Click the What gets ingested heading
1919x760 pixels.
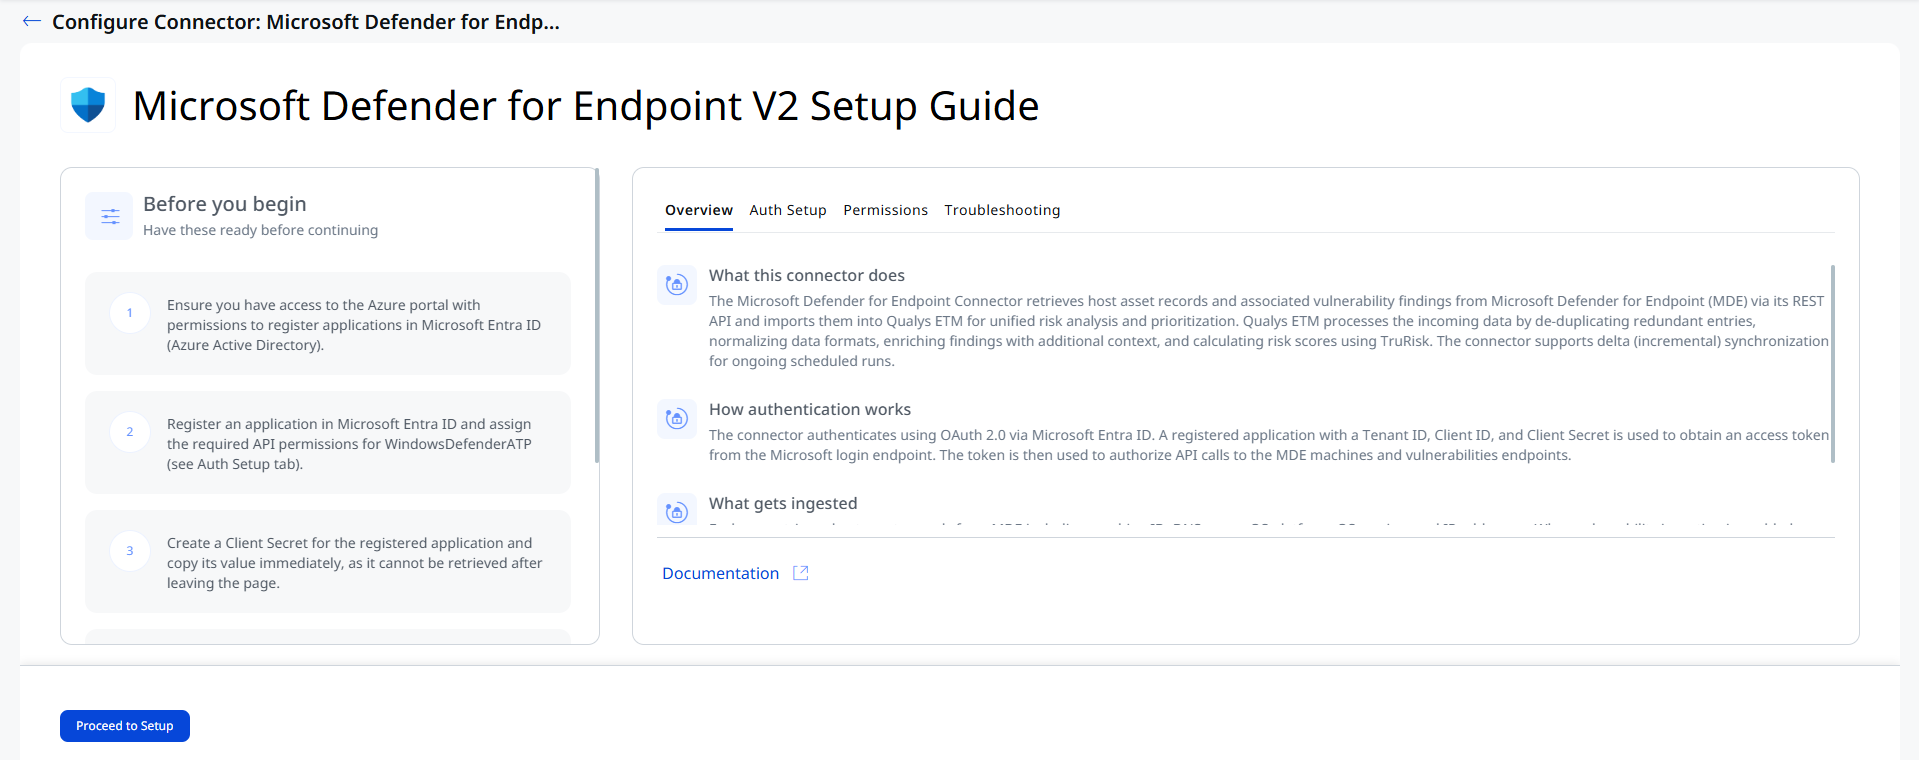click(783, 503)
